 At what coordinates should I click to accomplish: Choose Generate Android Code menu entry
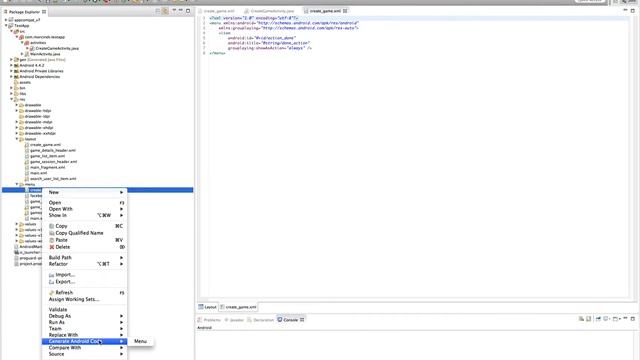tap(85, 341)
